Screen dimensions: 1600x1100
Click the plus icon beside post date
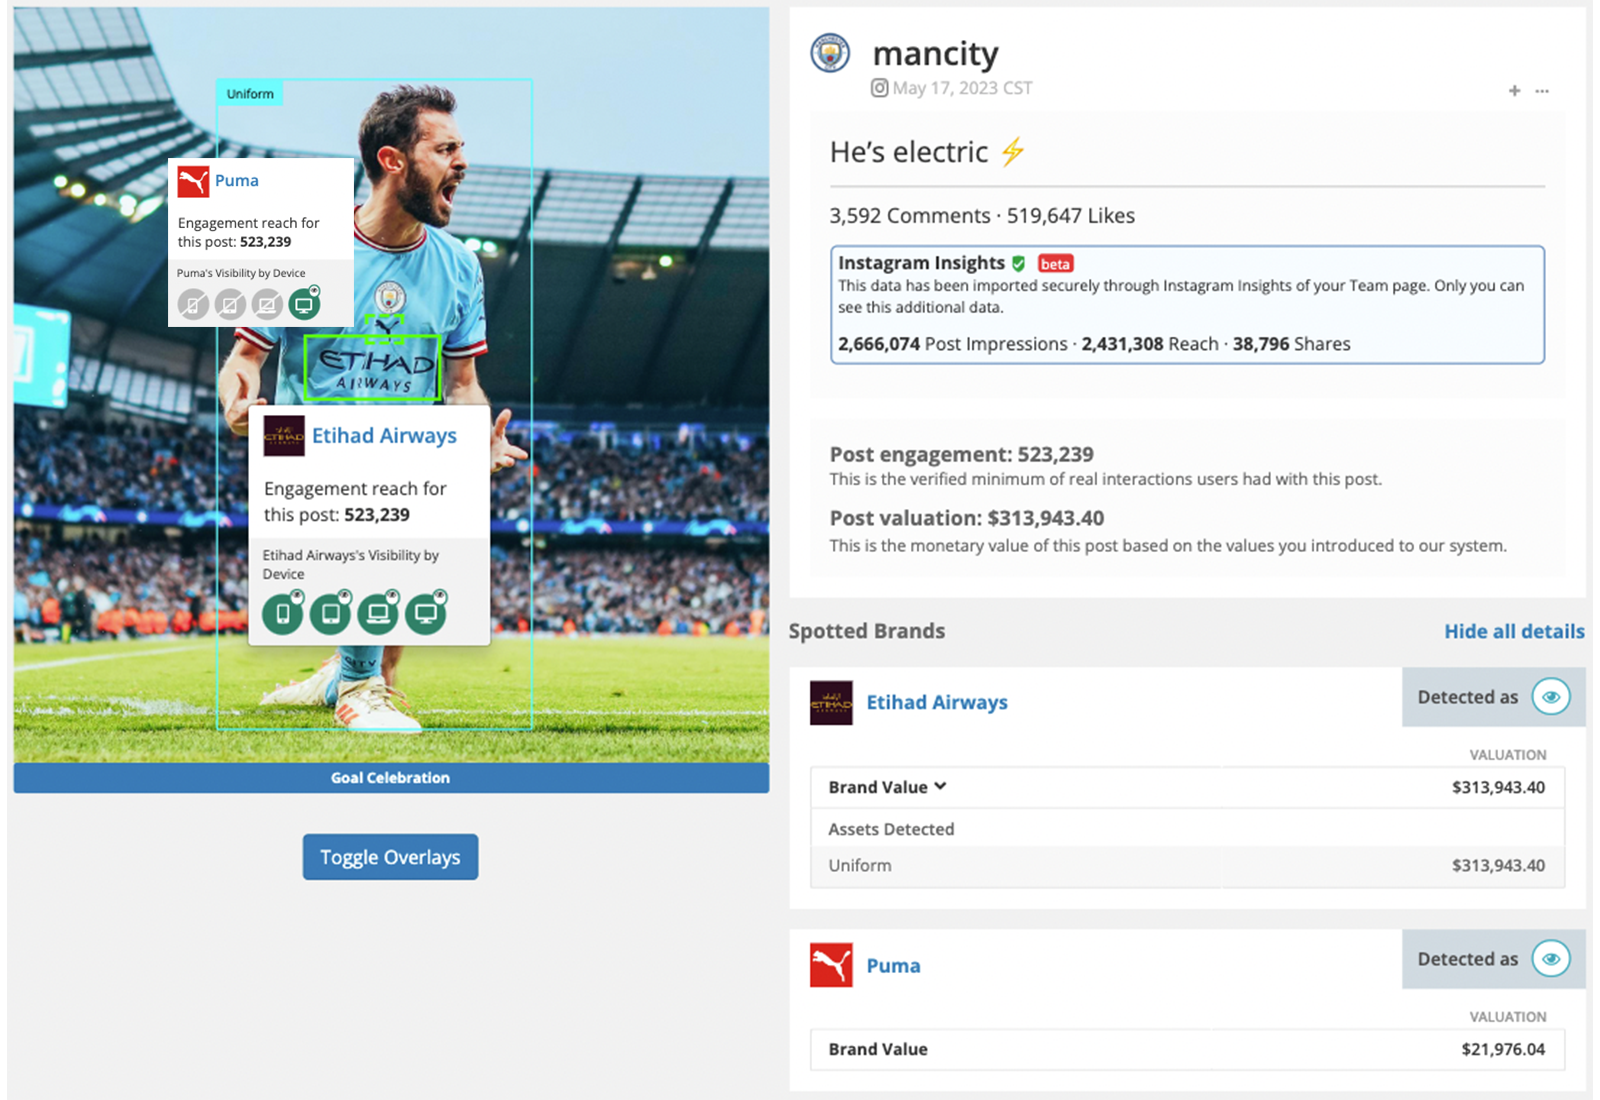point(1514,91)
